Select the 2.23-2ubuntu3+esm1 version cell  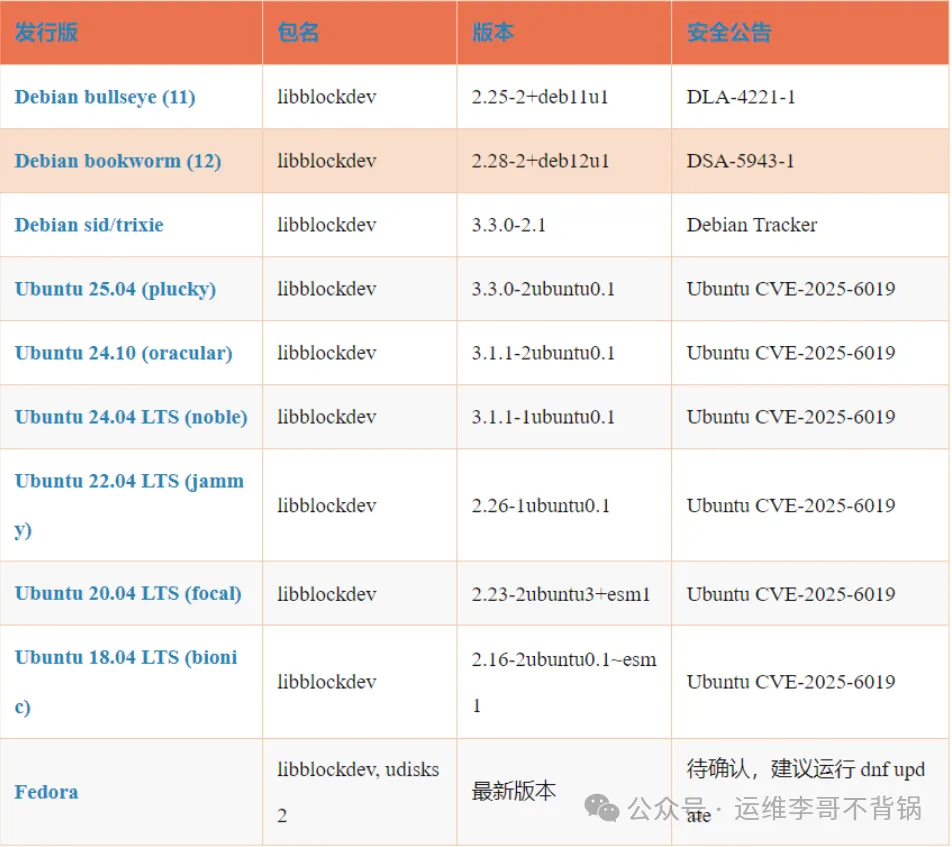click(x=561, y=594)
